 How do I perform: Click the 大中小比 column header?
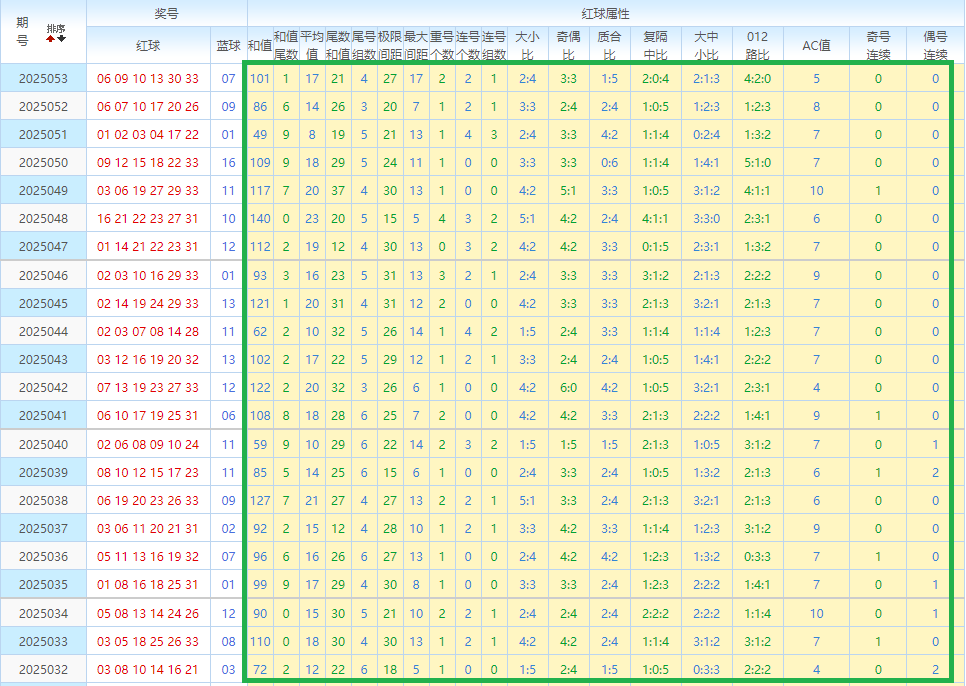(x=707, y=45)
